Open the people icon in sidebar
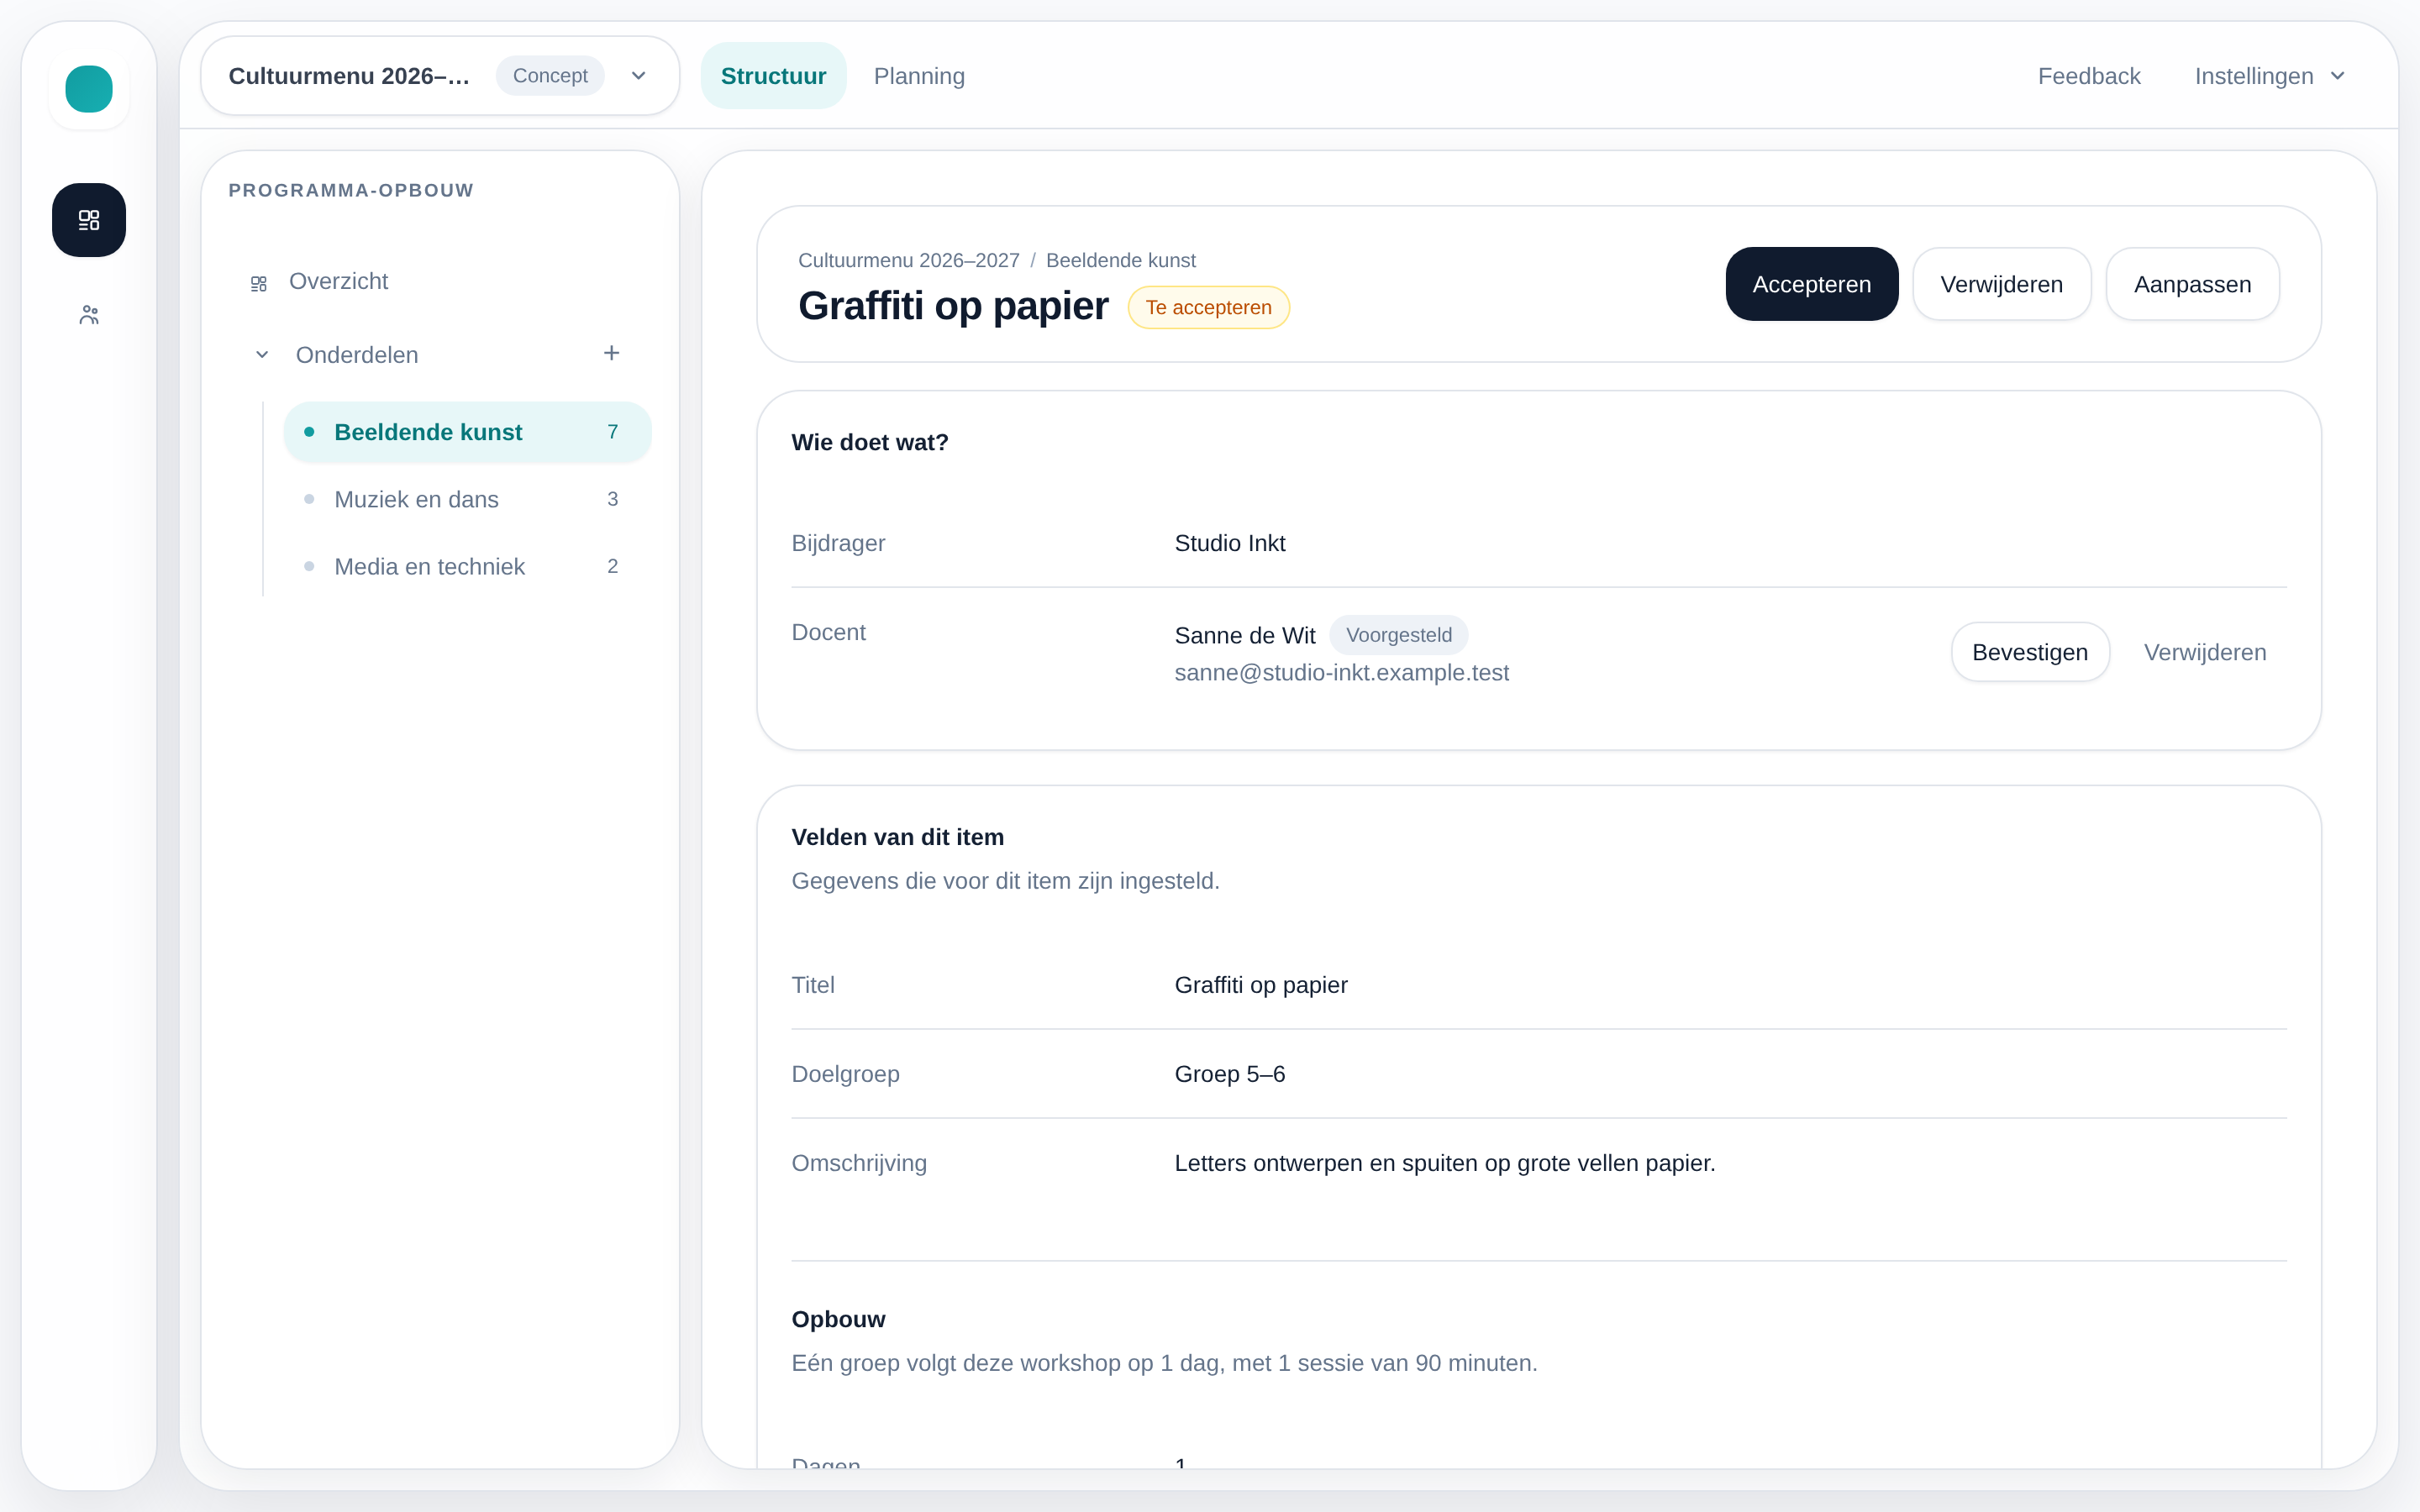The width and height of the screenshot is (2420, 1512). (x=89, y=315)
